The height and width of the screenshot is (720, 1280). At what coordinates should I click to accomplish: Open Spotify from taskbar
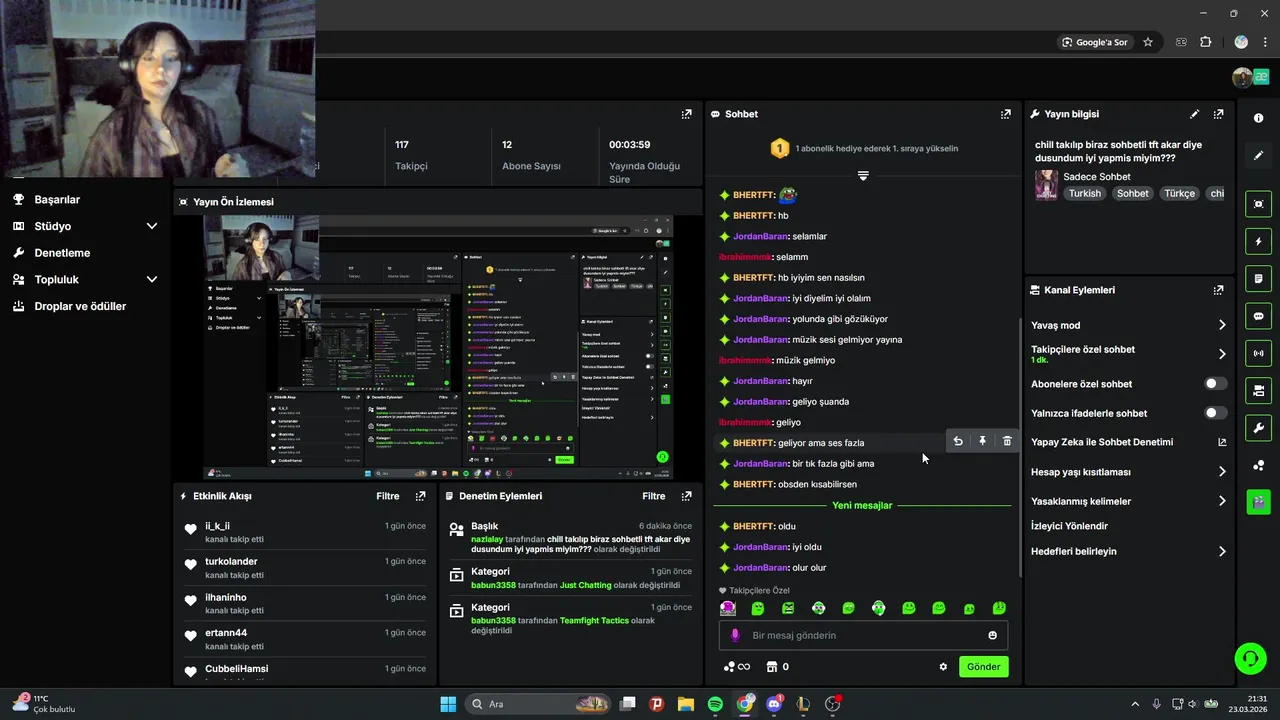[715, 704]
